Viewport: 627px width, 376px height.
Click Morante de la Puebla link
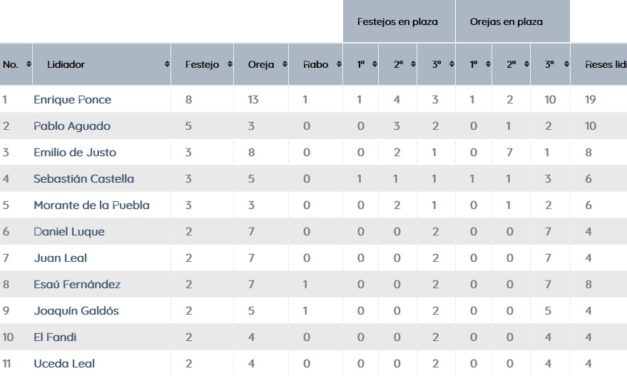tap(92, 205)
